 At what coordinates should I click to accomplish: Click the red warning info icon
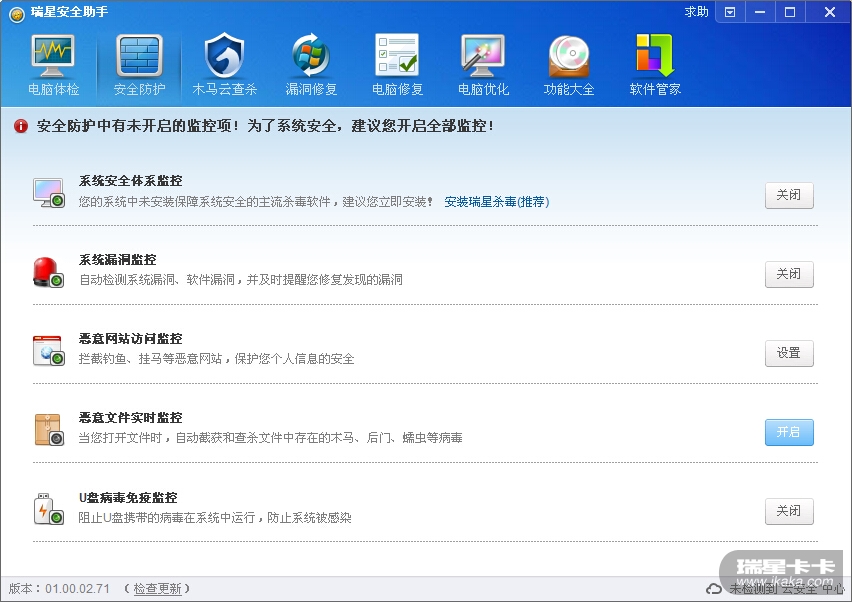(x=21, y=126)
